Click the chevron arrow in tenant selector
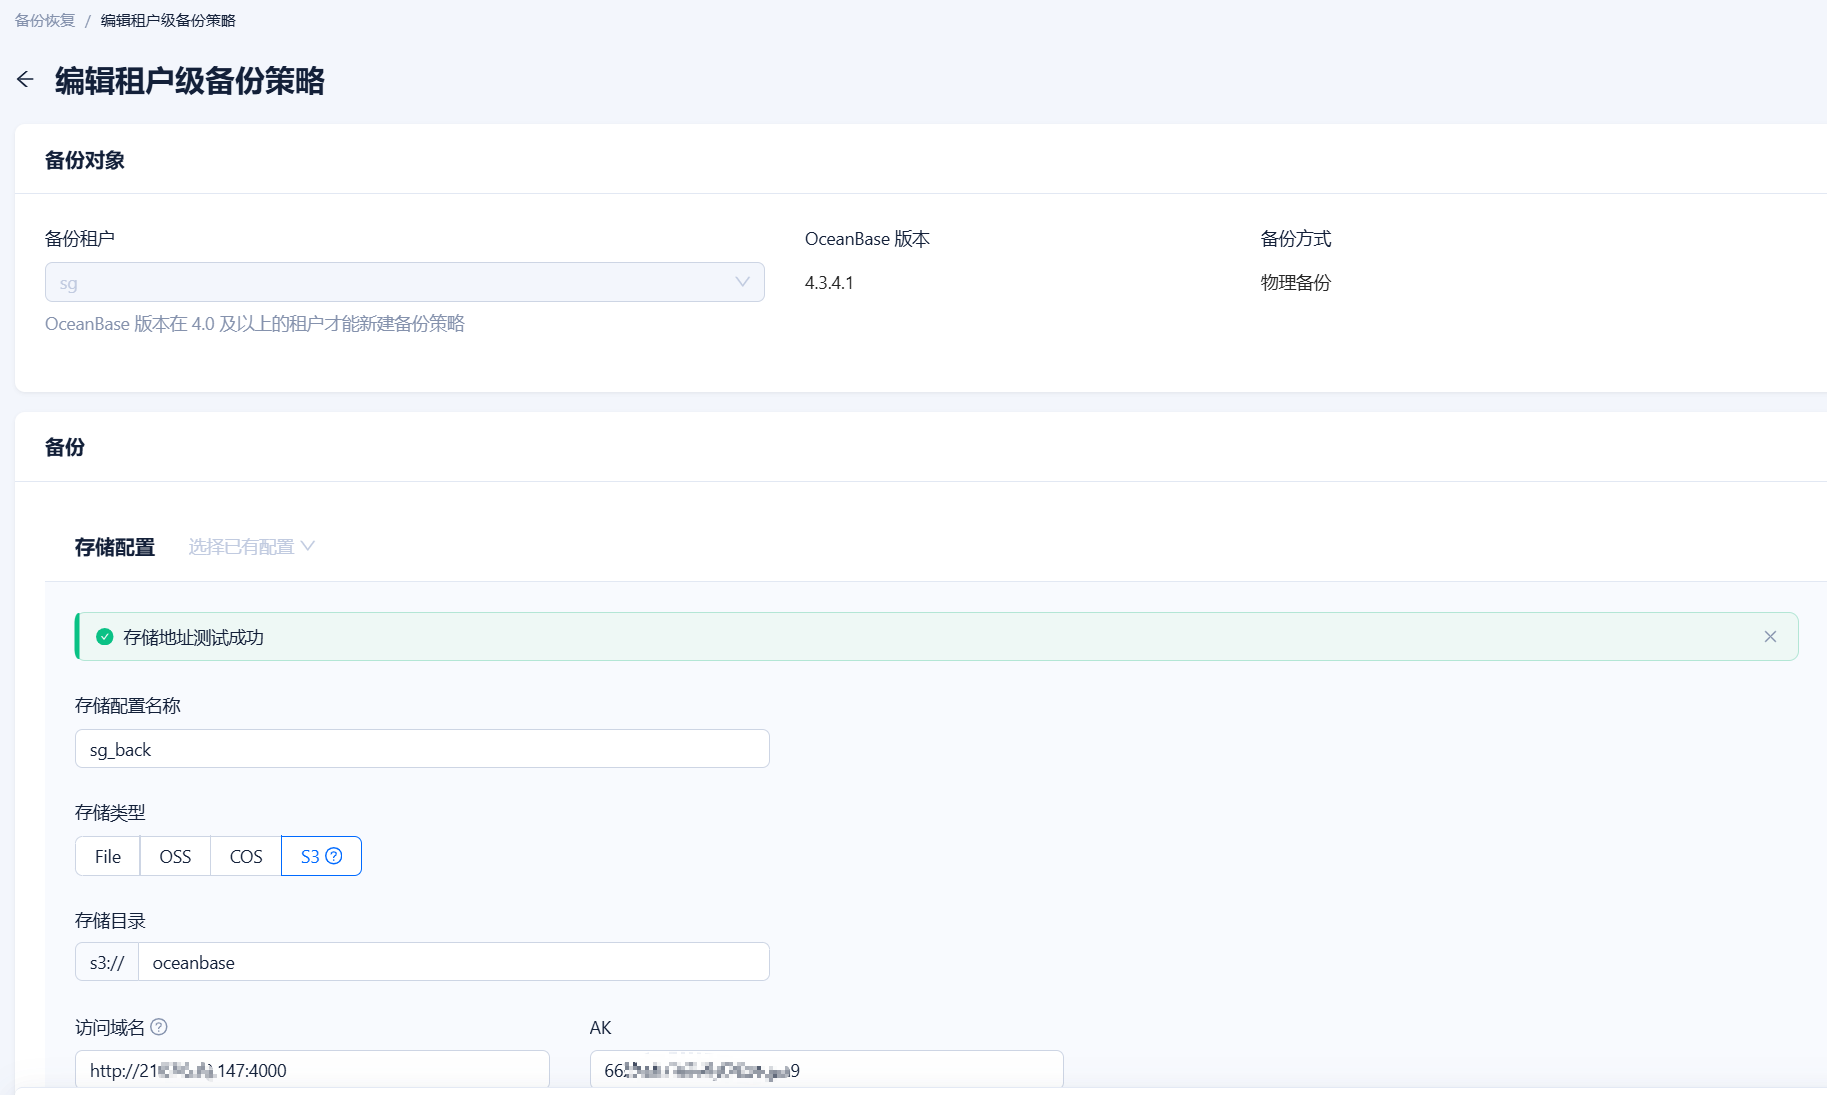The width and height of the screenshot is (1827, 1095). pos(742,282)
